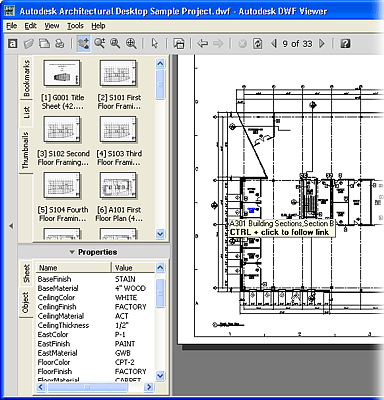This screenshot has width=384, height=400.
Task: Click the Print icon in toolbar
Action: 60,43
